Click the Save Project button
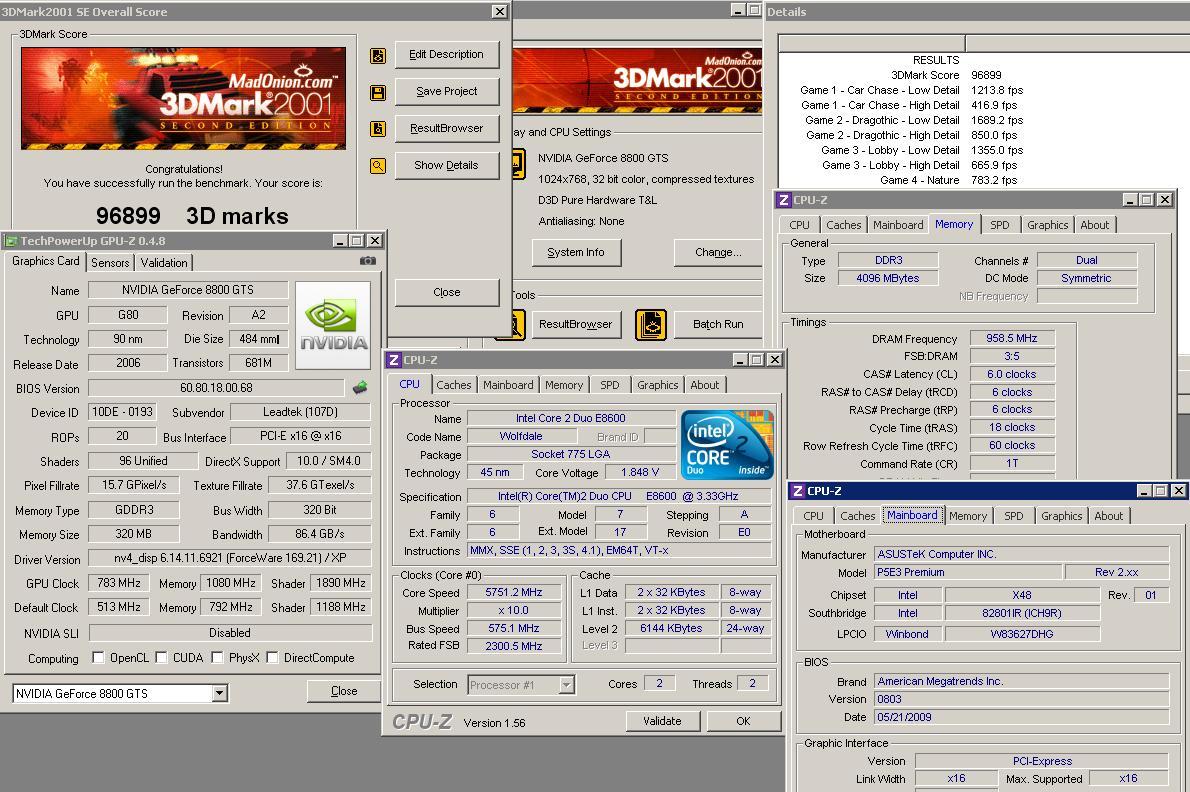The width and height of the screenshot is (1190, 792). point(446,91)
